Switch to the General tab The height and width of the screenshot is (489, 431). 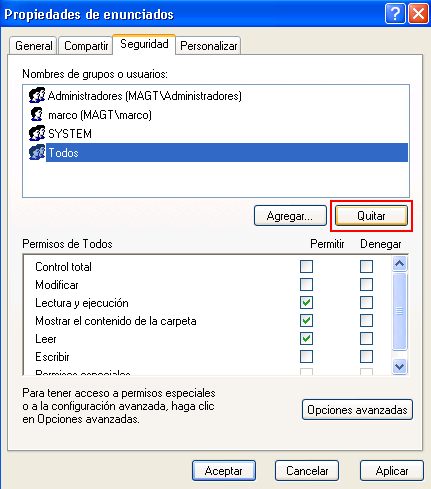click(x=34, y=46)
